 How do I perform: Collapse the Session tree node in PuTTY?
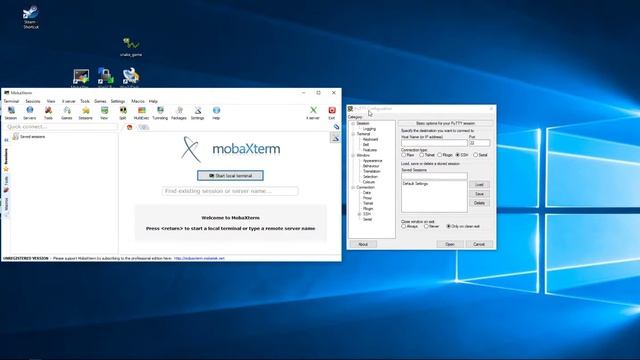pyautogui.click(x=353, y=123)
